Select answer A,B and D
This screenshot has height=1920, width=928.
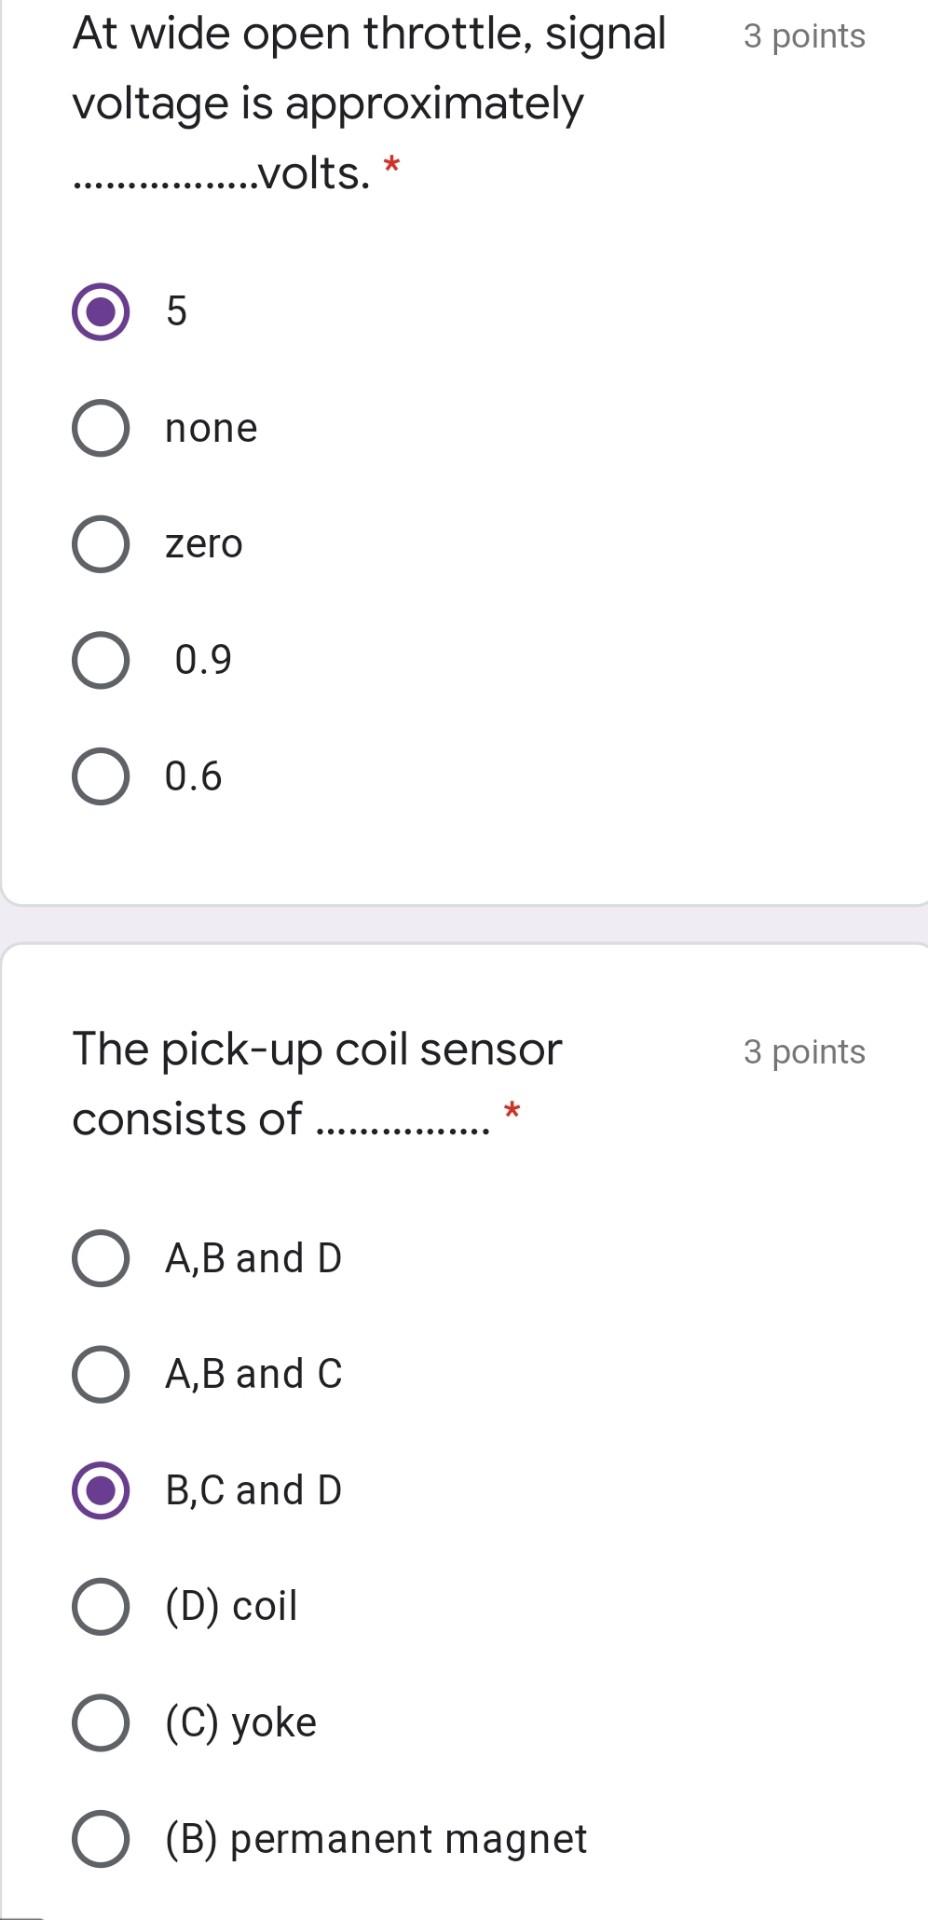[x=100, y=1259]
